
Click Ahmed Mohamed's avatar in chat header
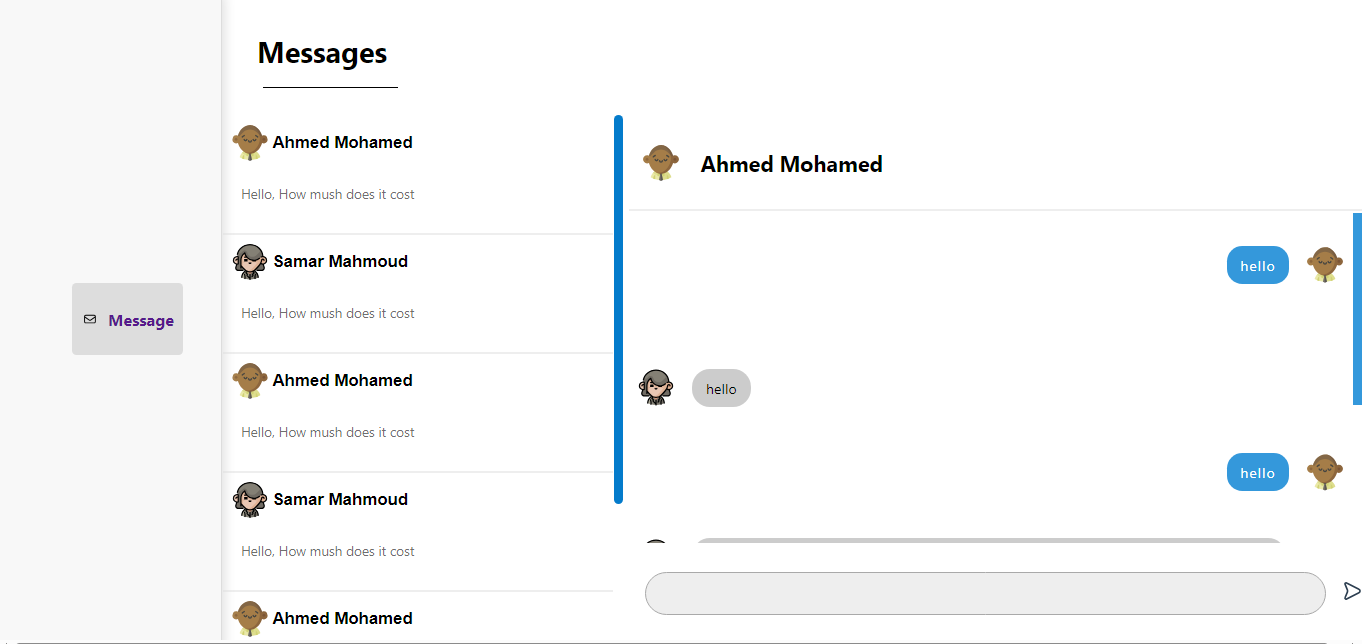(x=660, y=163)
